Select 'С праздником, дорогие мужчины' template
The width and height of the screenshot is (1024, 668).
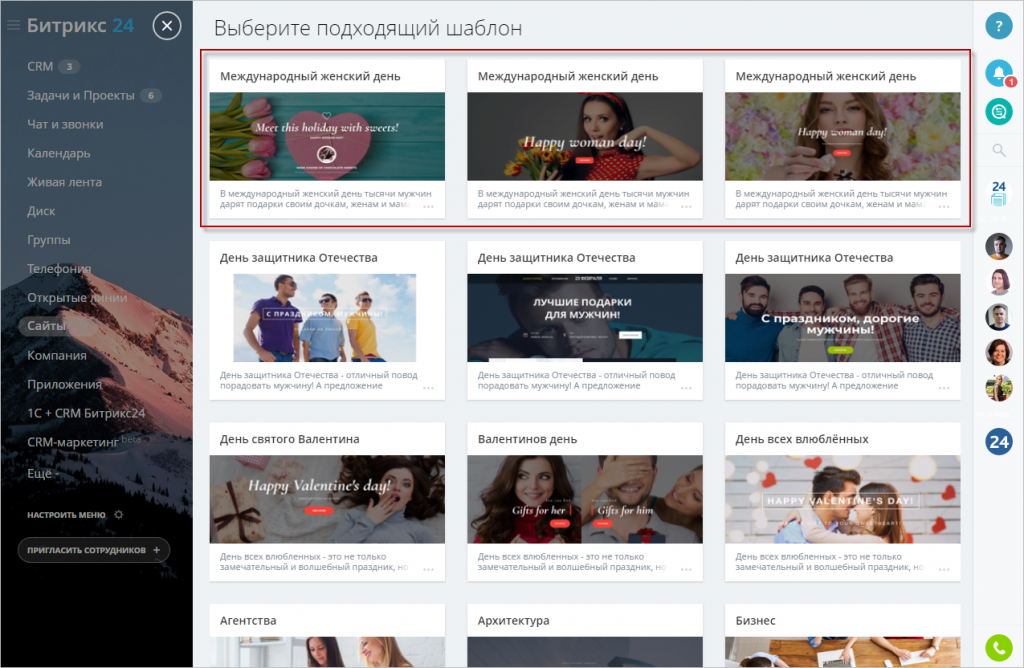point(842,318)
